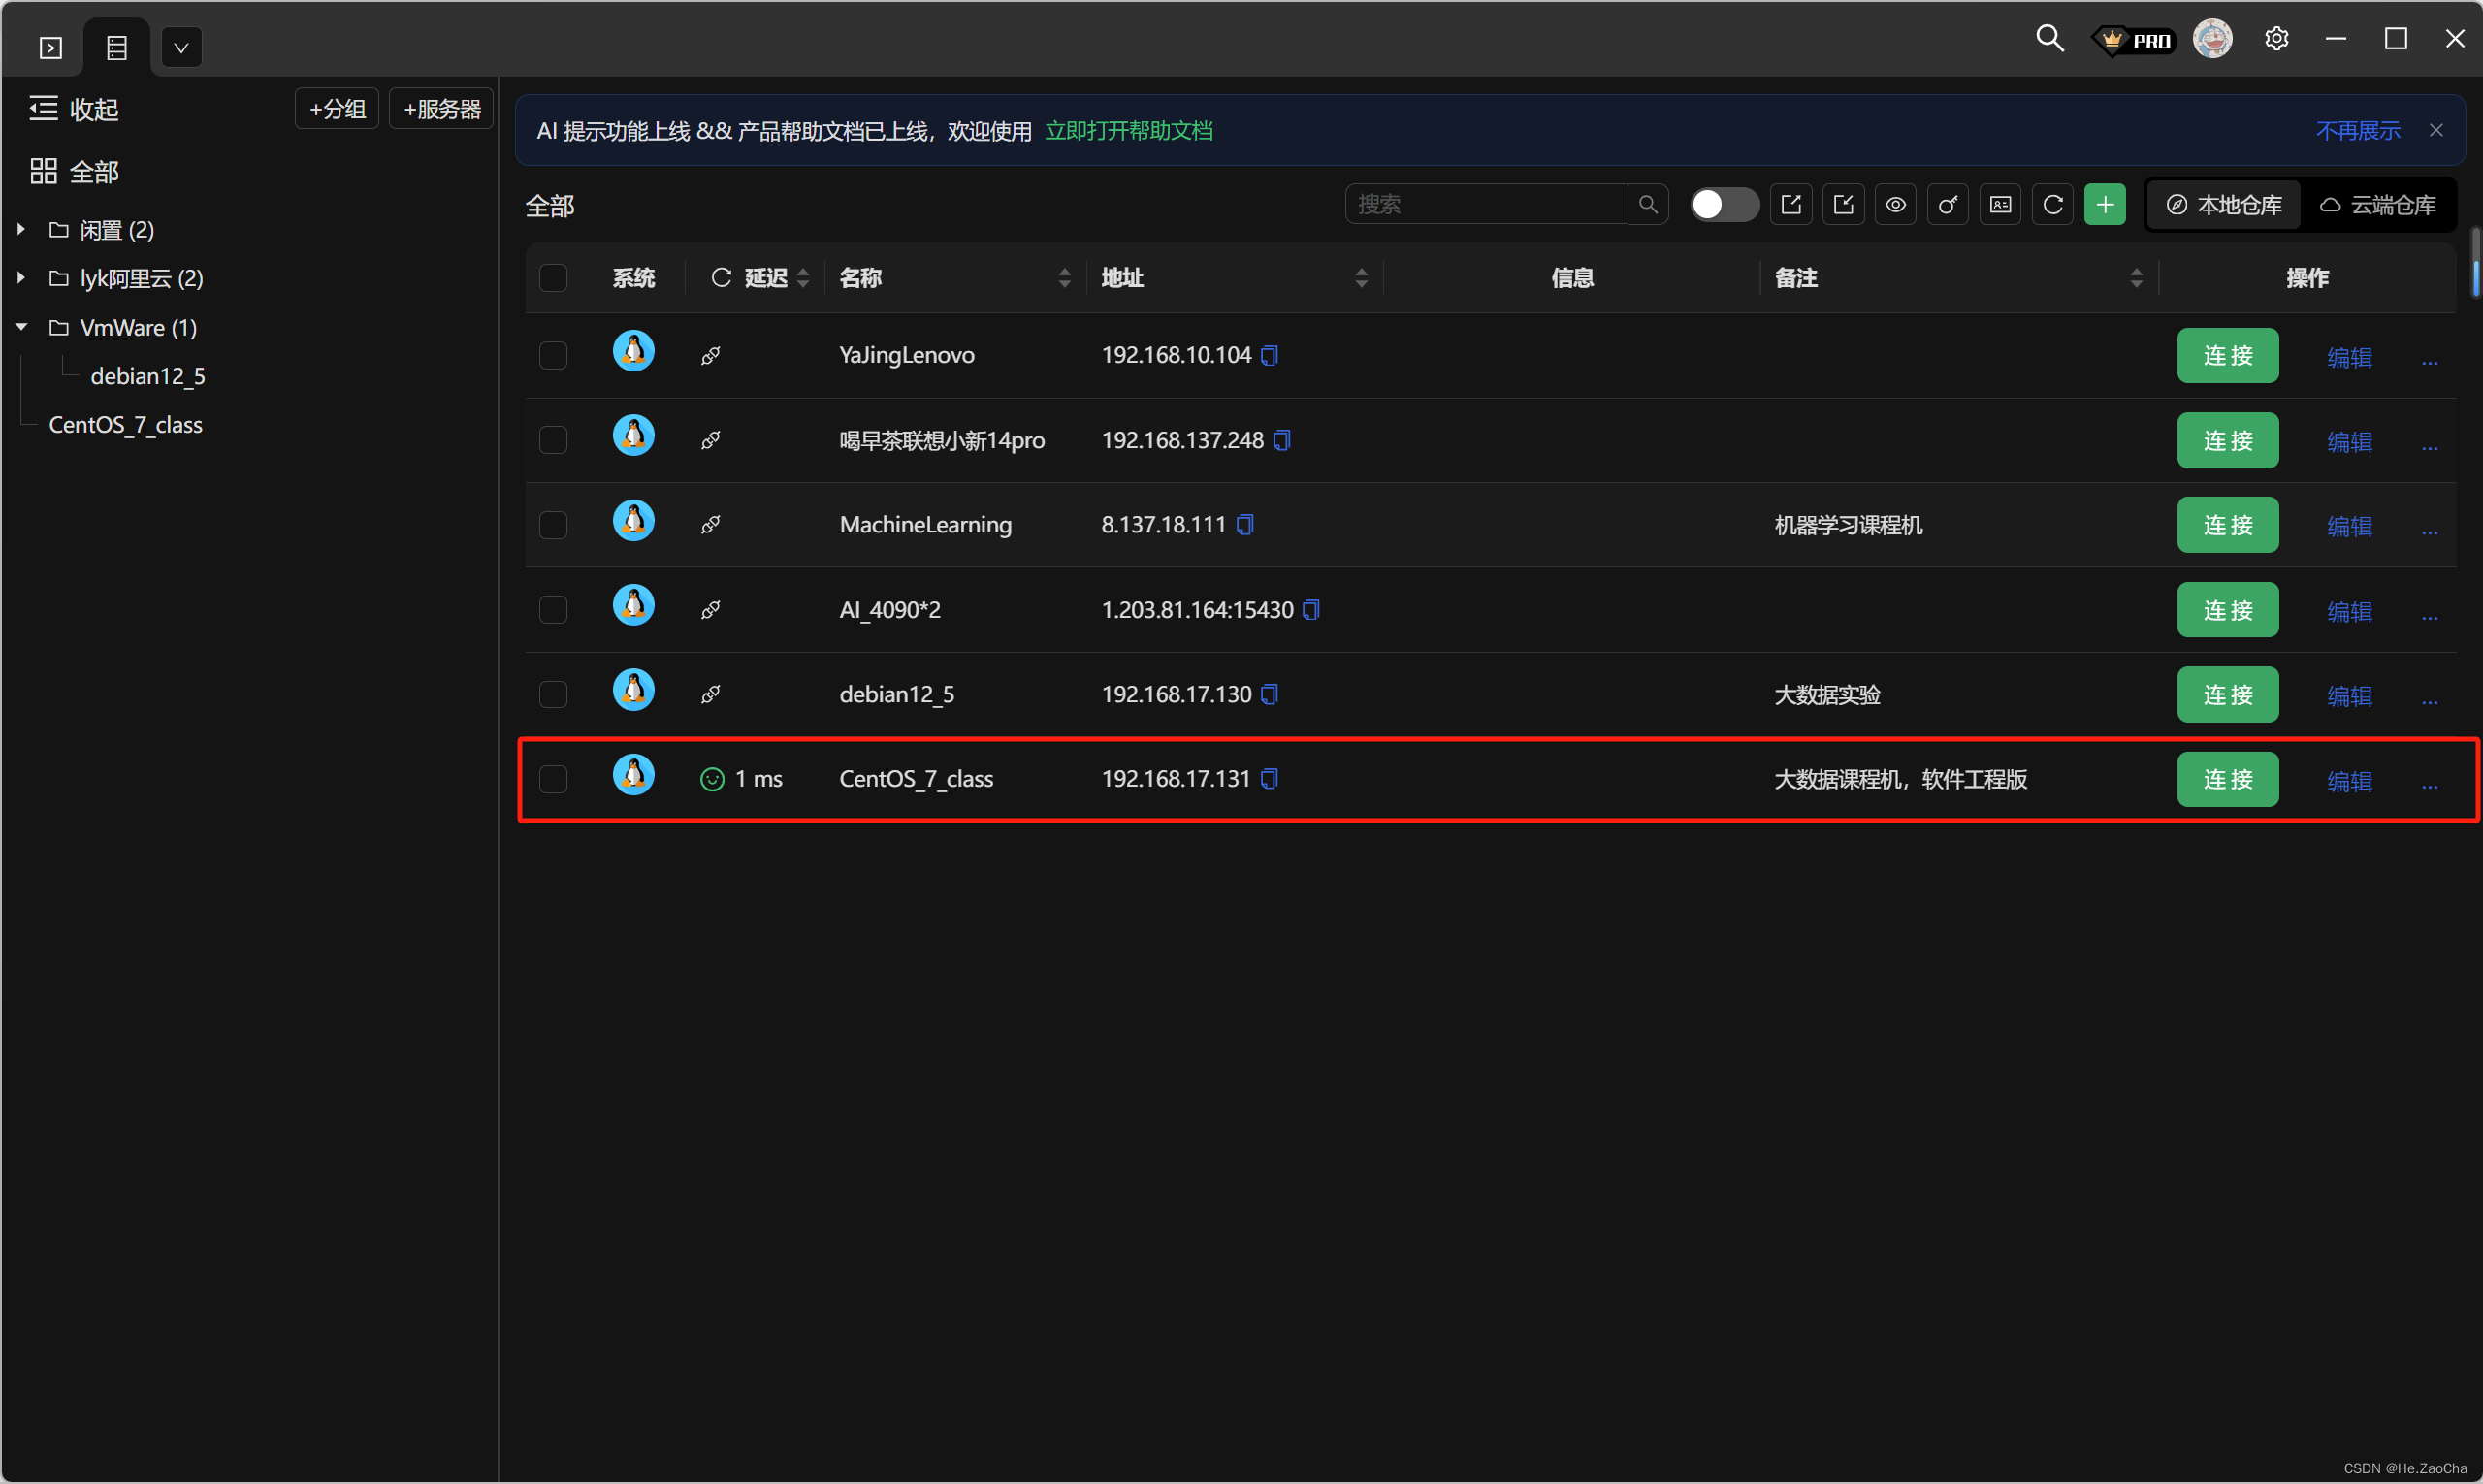This screenshot has height=1484, width=2483.
Task: Sort by 备注 column arrows
Action: tap(2136, 278)
